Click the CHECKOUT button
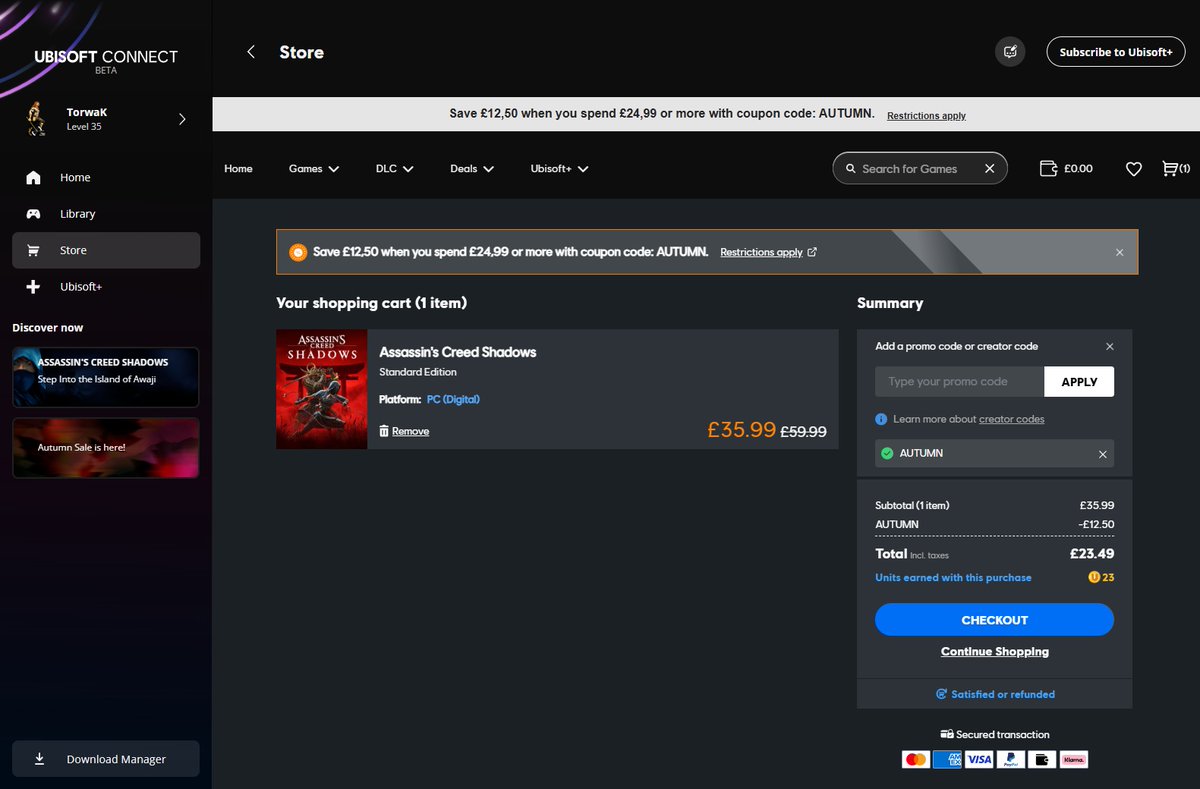 click(994, 620)
